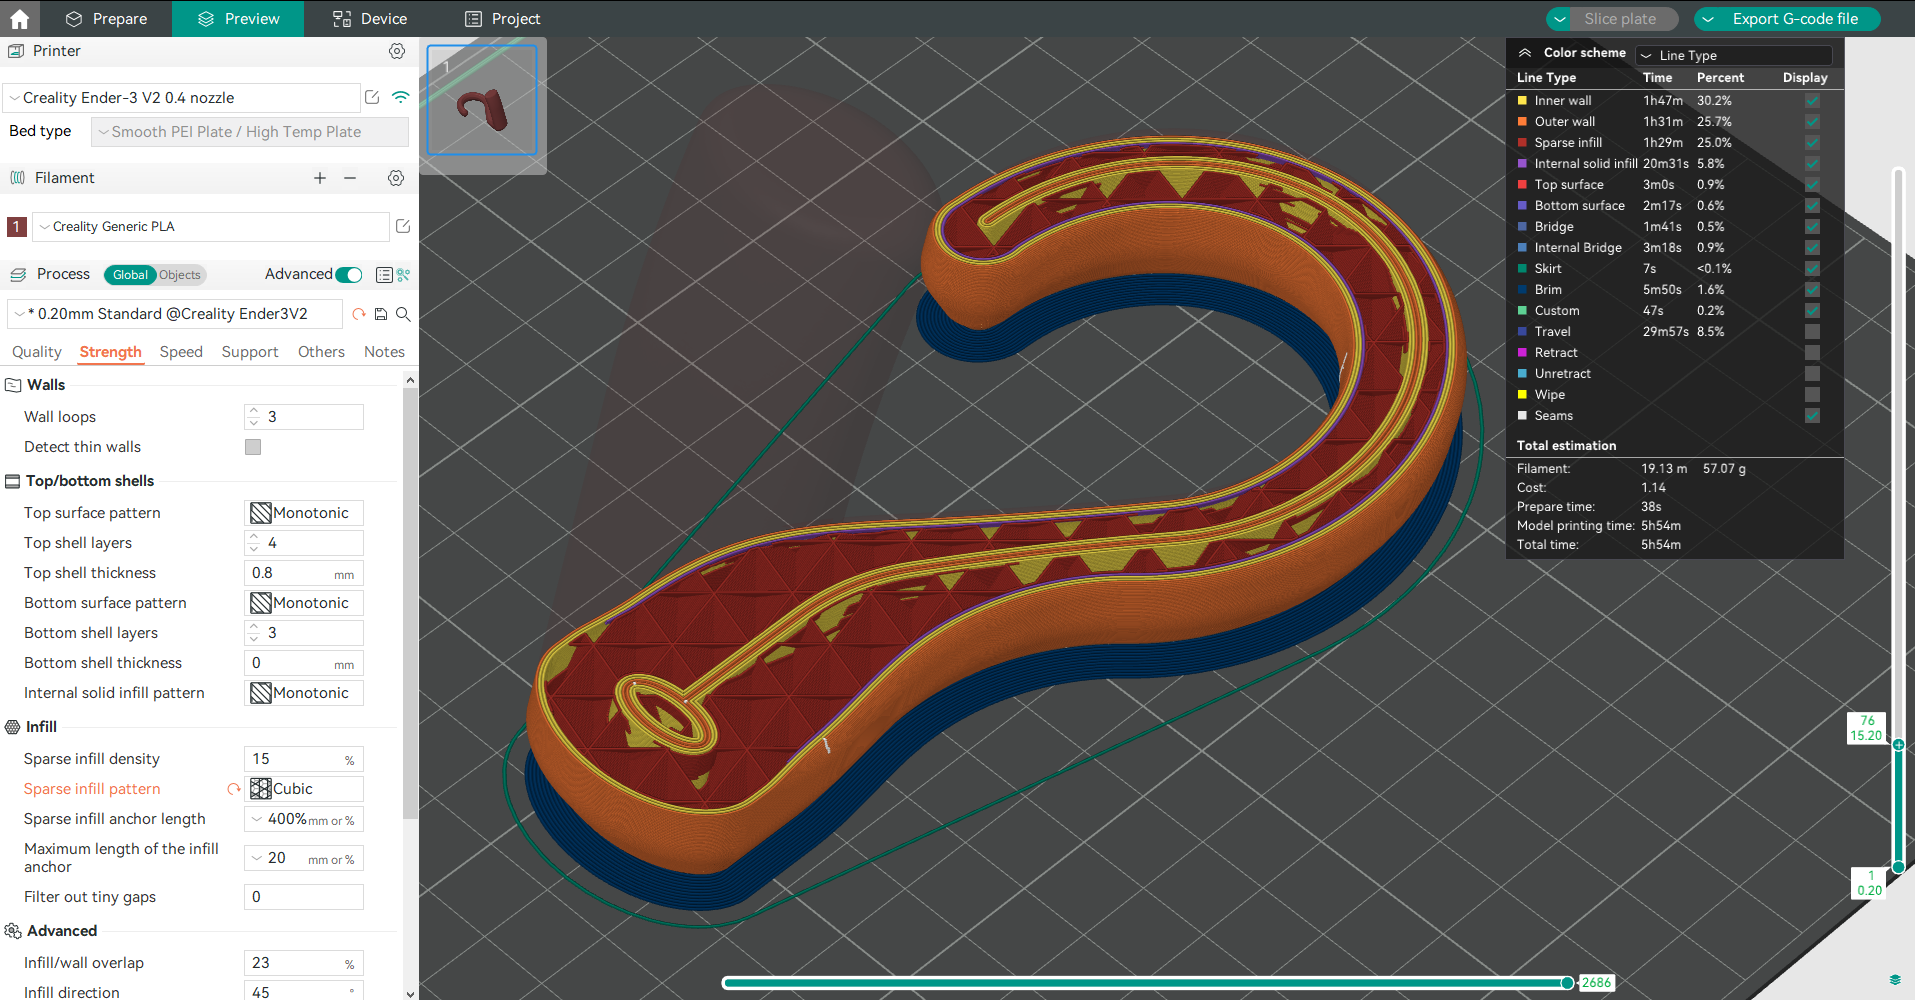Image resolution: width=1915 pixels, height=1000 pixels.
Task: Open Top surface pattern dropdown
Action: [304, 513]
